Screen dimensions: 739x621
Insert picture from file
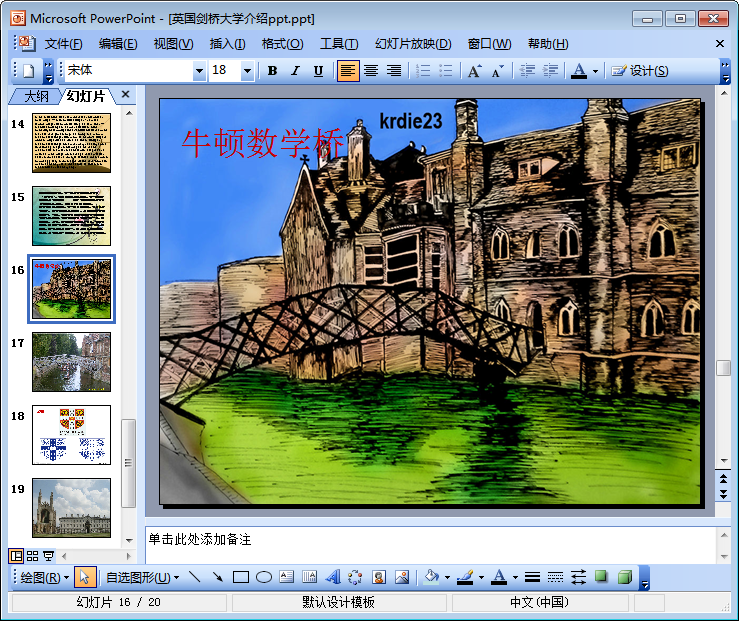pos(402,577)
